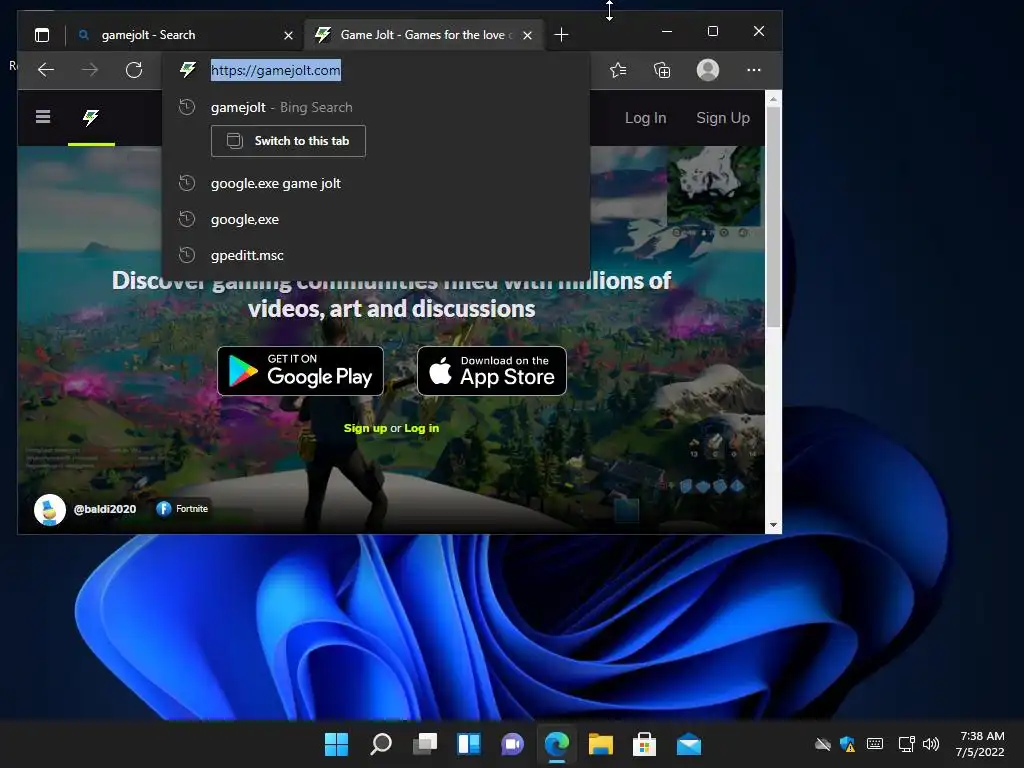The height and width of the screenshot is (768, 1024).
Task: Click the volume speaker tray icon
Action: tap(931, 744)
